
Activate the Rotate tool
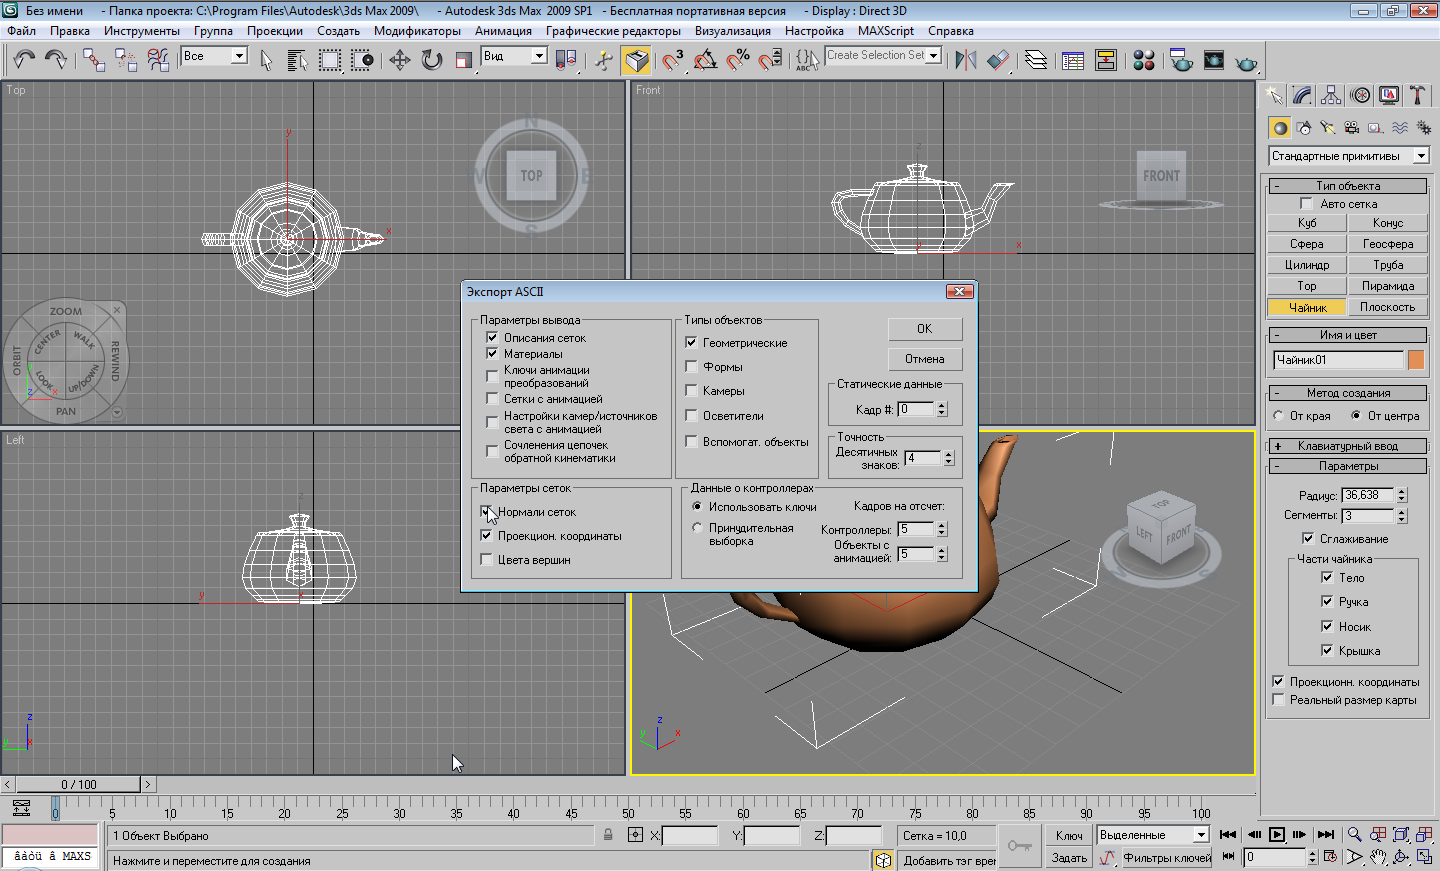[x=431, y=60]
